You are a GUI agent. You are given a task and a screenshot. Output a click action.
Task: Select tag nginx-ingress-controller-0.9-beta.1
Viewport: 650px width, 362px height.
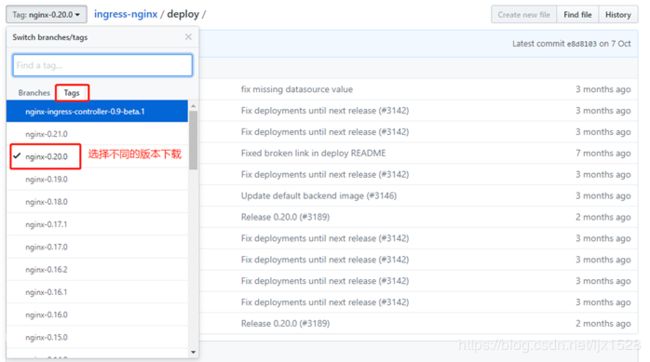click(x=97, y=112)
